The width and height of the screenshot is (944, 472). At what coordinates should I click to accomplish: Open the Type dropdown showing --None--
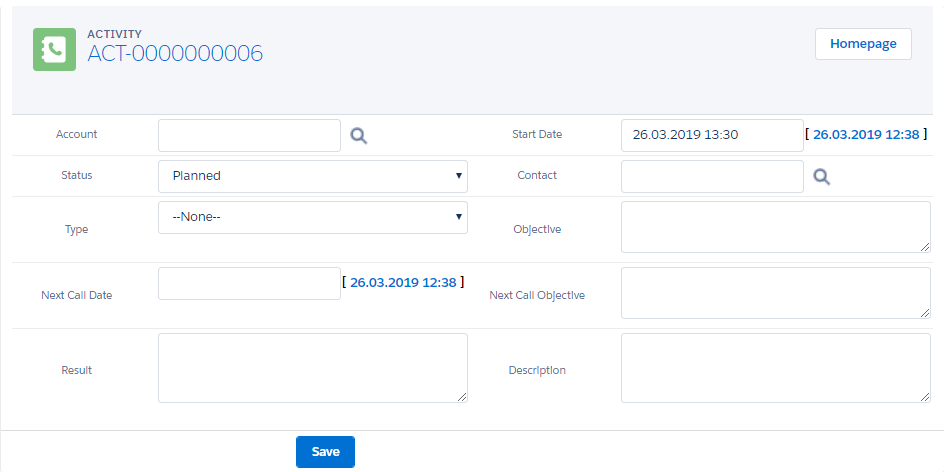pos(312,217)
